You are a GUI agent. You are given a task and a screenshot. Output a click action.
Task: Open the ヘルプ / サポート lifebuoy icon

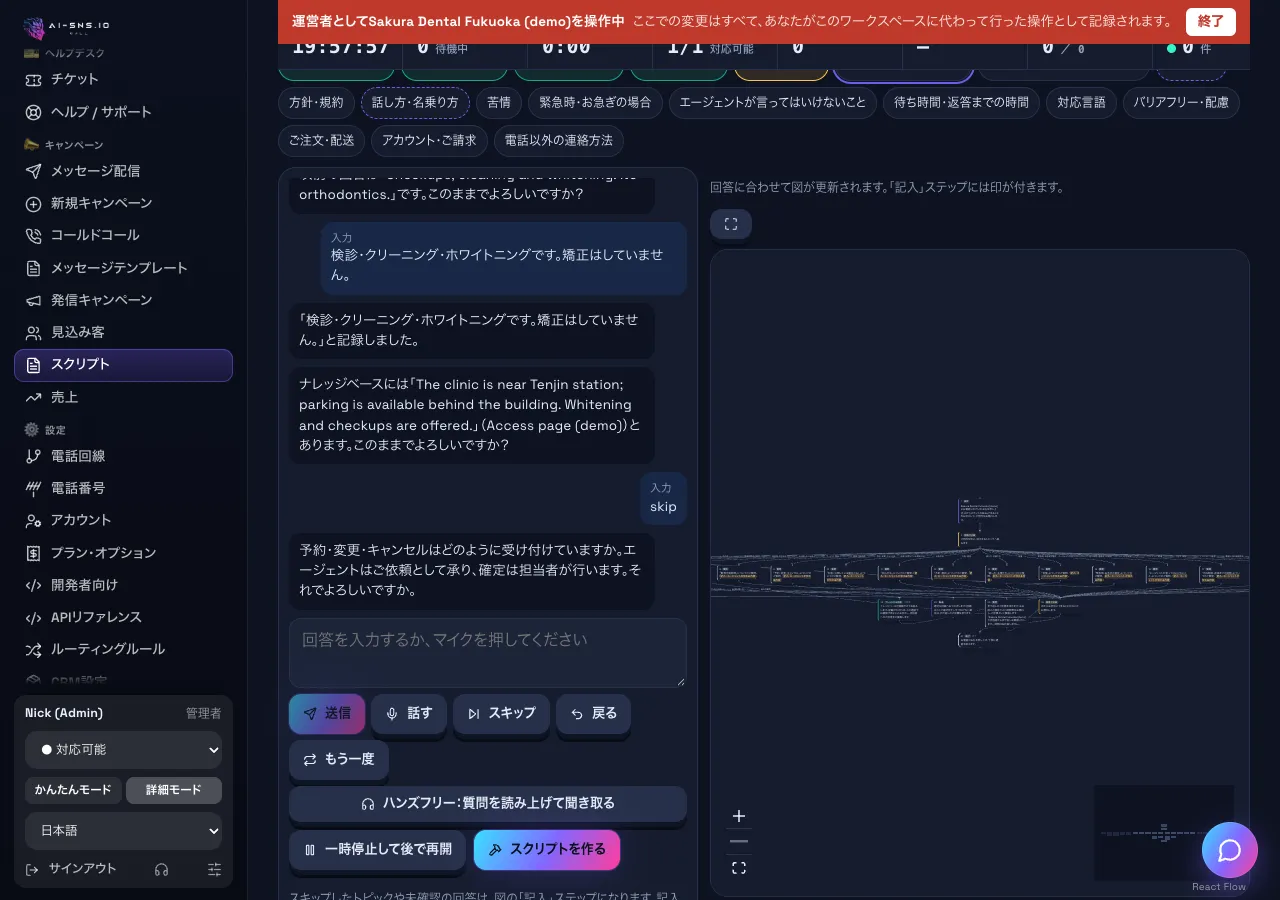tap(33, 112)
